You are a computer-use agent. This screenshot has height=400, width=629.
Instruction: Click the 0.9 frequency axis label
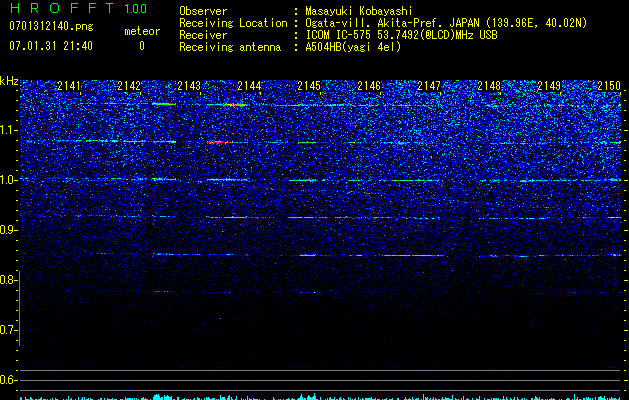click(x=8, y=230)
